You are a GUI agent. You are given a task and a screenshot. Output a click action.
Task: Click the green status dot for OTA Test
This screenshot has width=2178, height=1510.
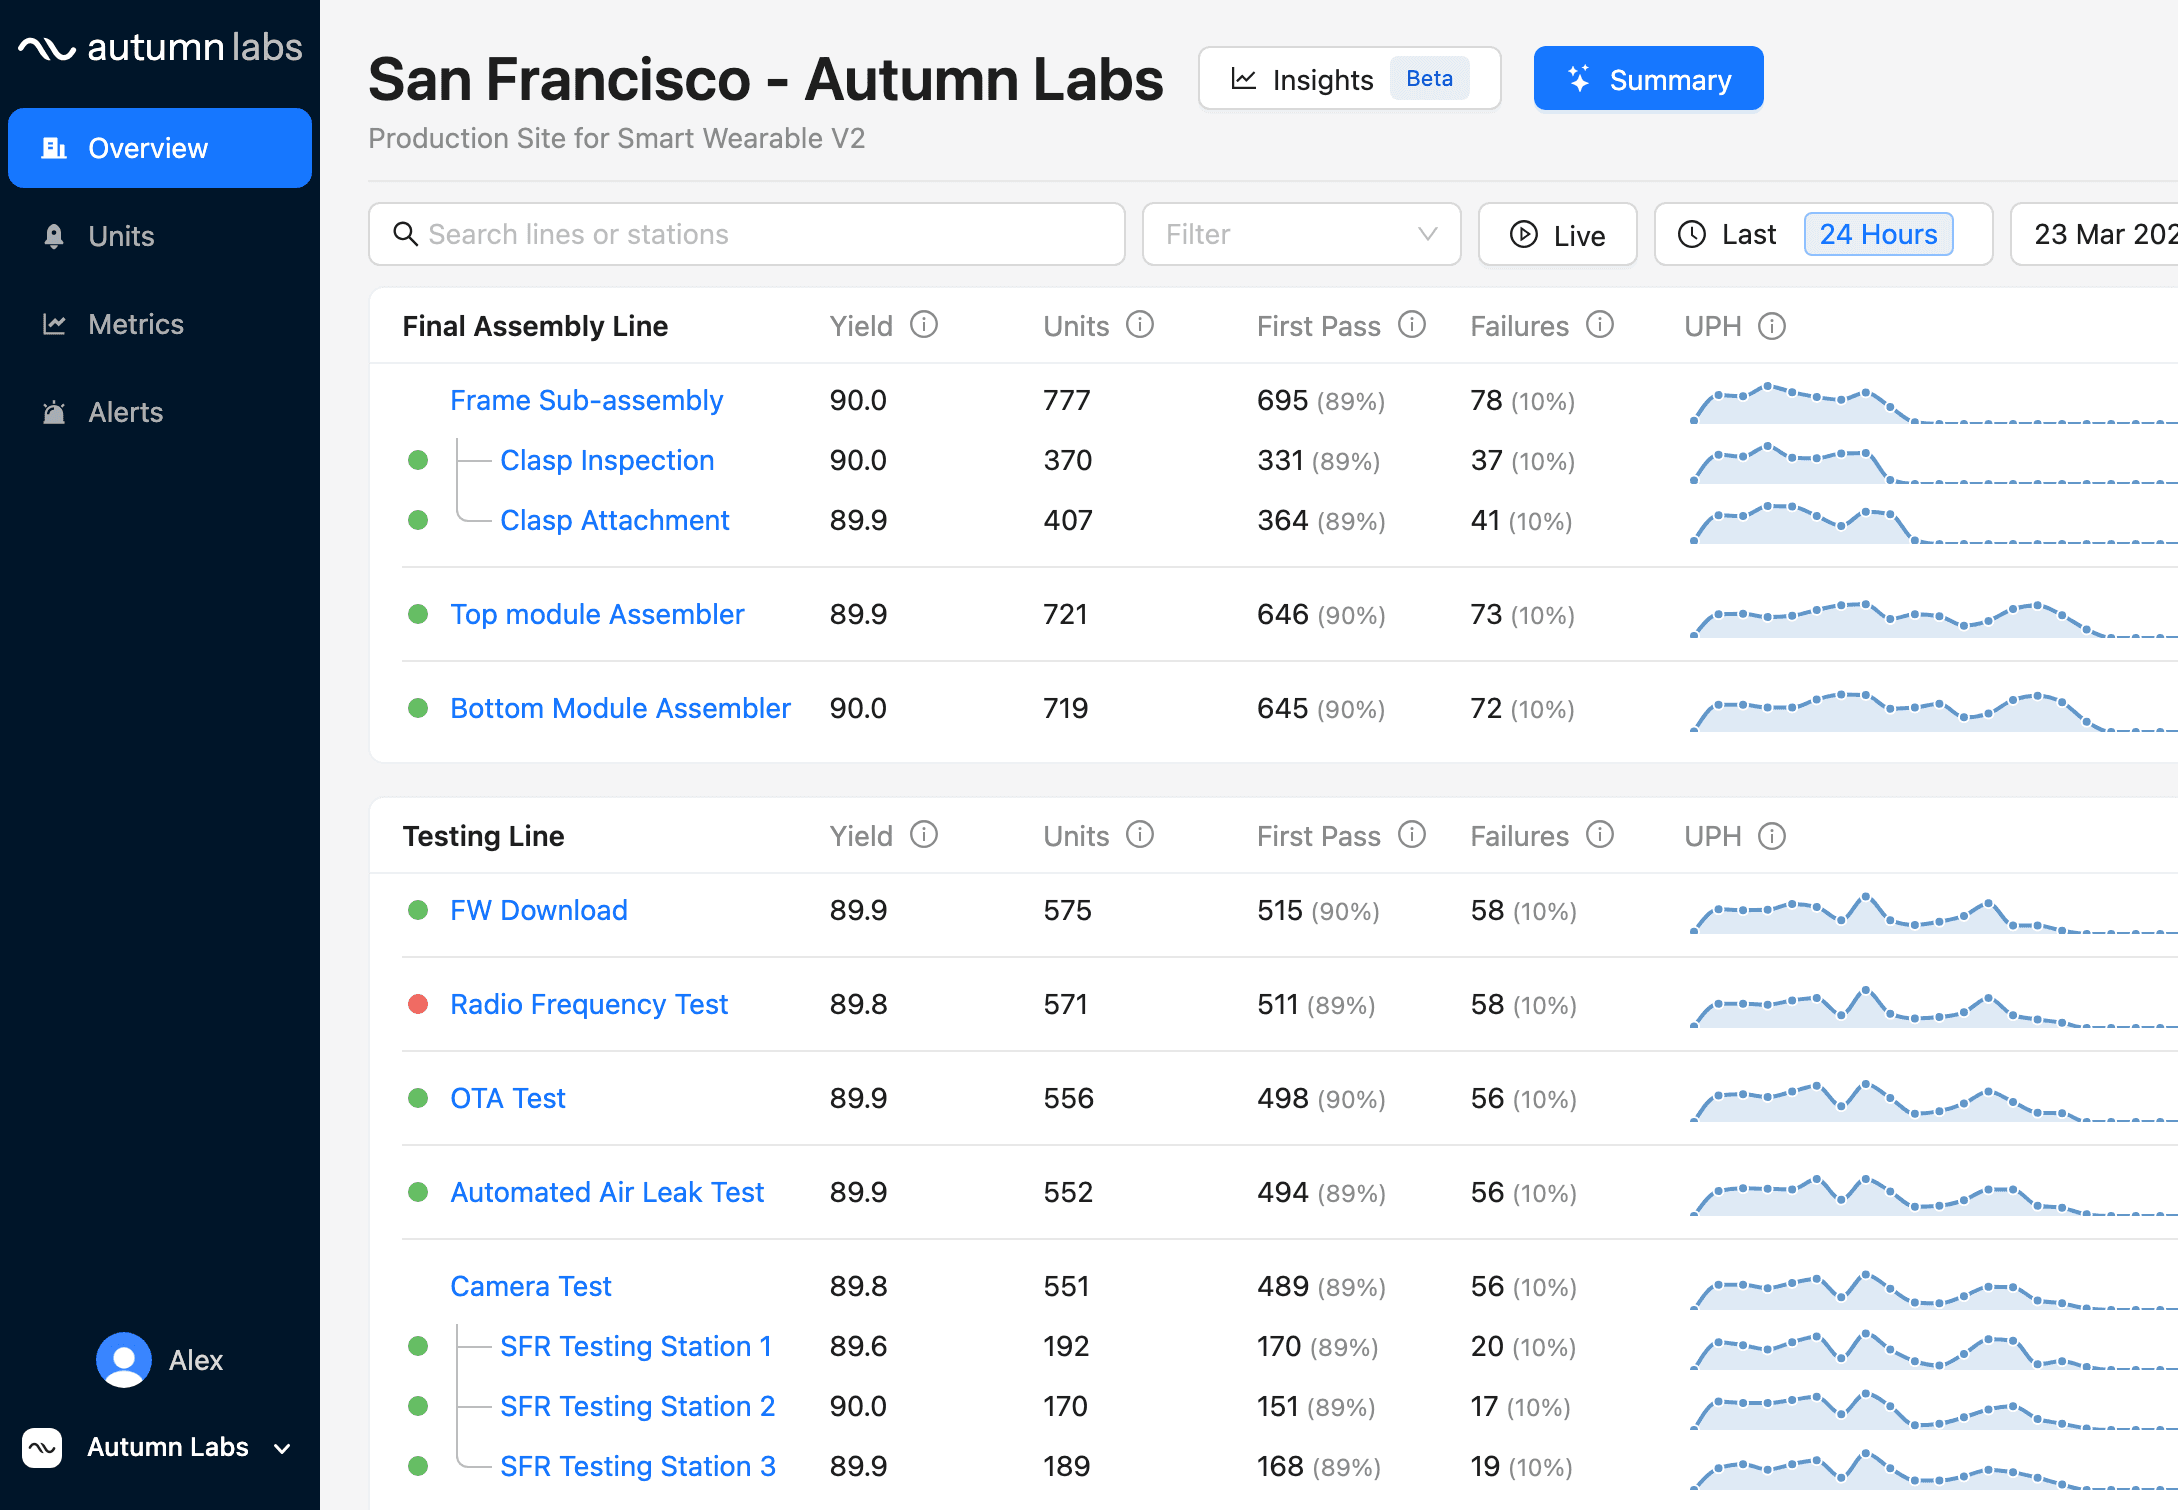coord(418,1098)
